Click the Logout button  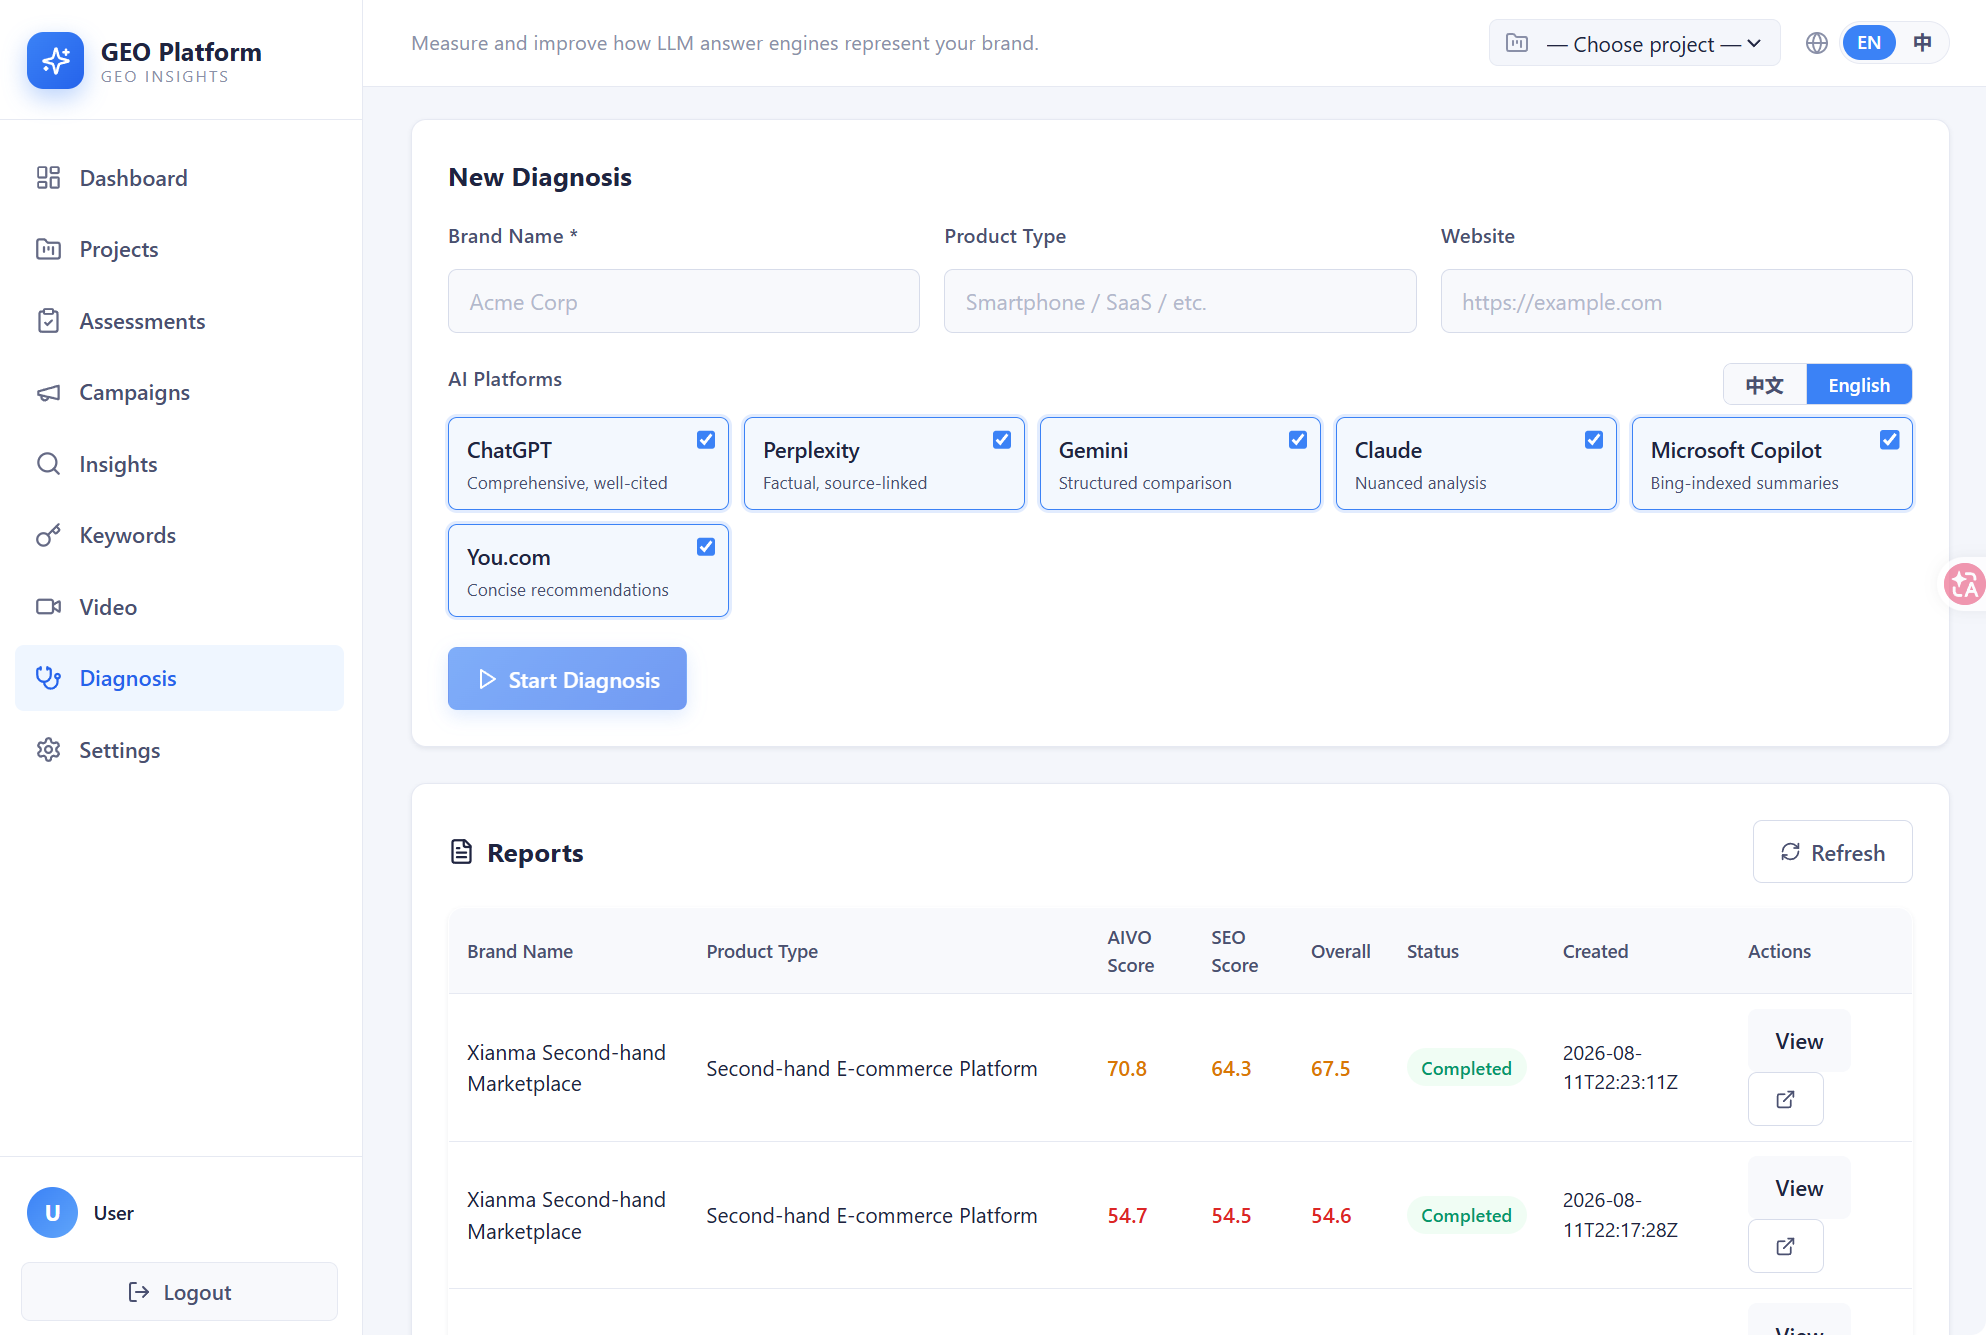[180, 1292]
